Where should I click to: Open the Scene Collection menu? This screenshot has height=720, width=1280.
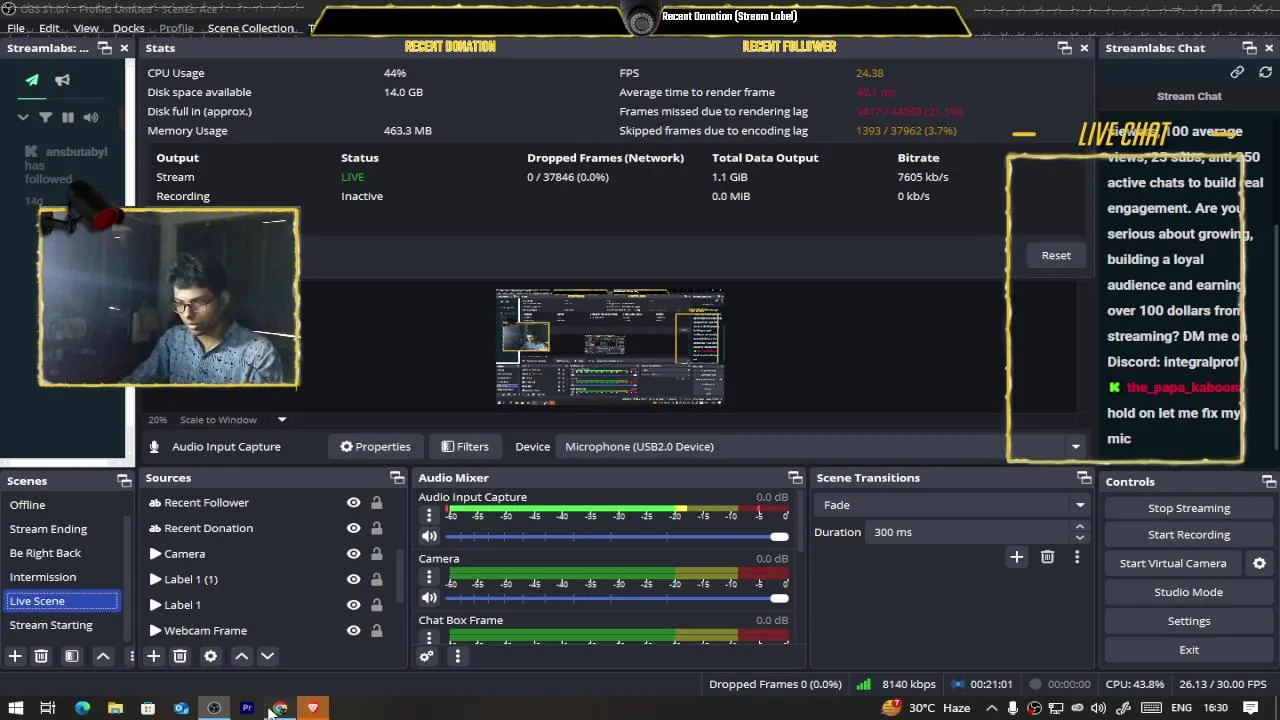(250, 28)
